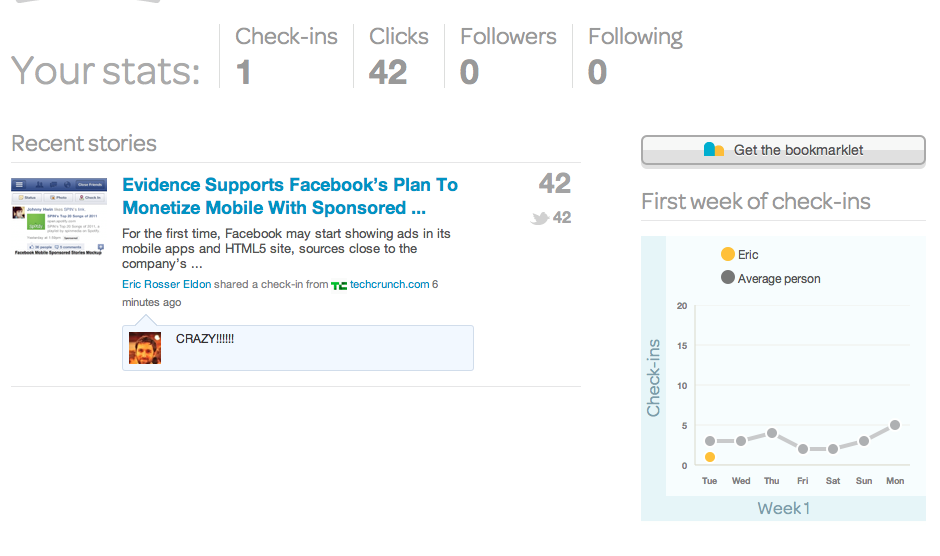Click the CRAZY!!!!!! comment bubble
Viewport: 940px width, 556px height.
click(x=298, y=347)
